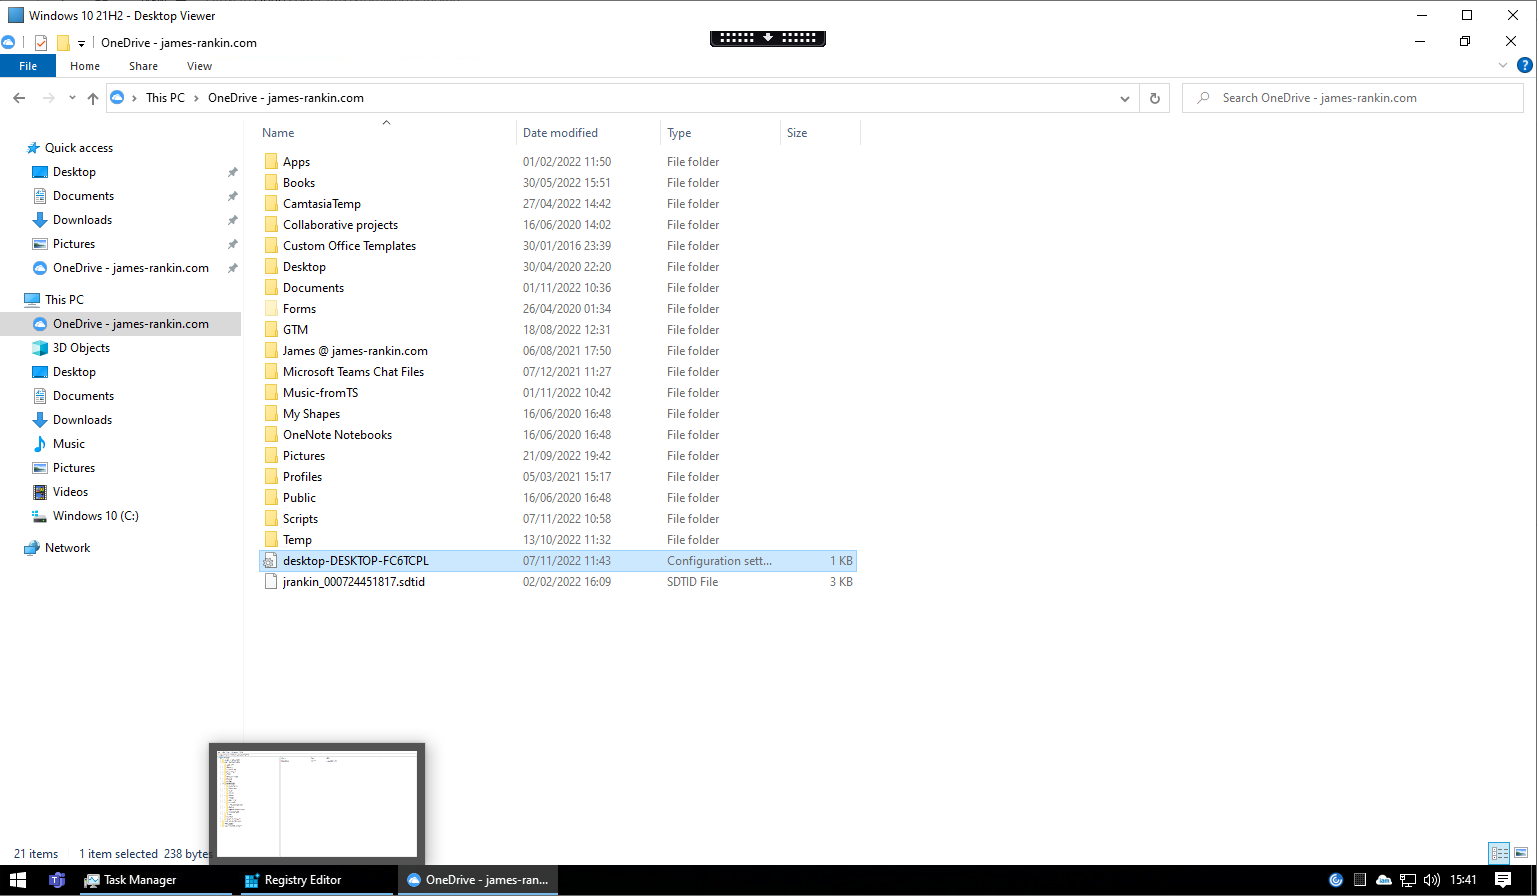Open the address bar history dropdown
The image size is (1537, 896).
[x=1126, y=98]
